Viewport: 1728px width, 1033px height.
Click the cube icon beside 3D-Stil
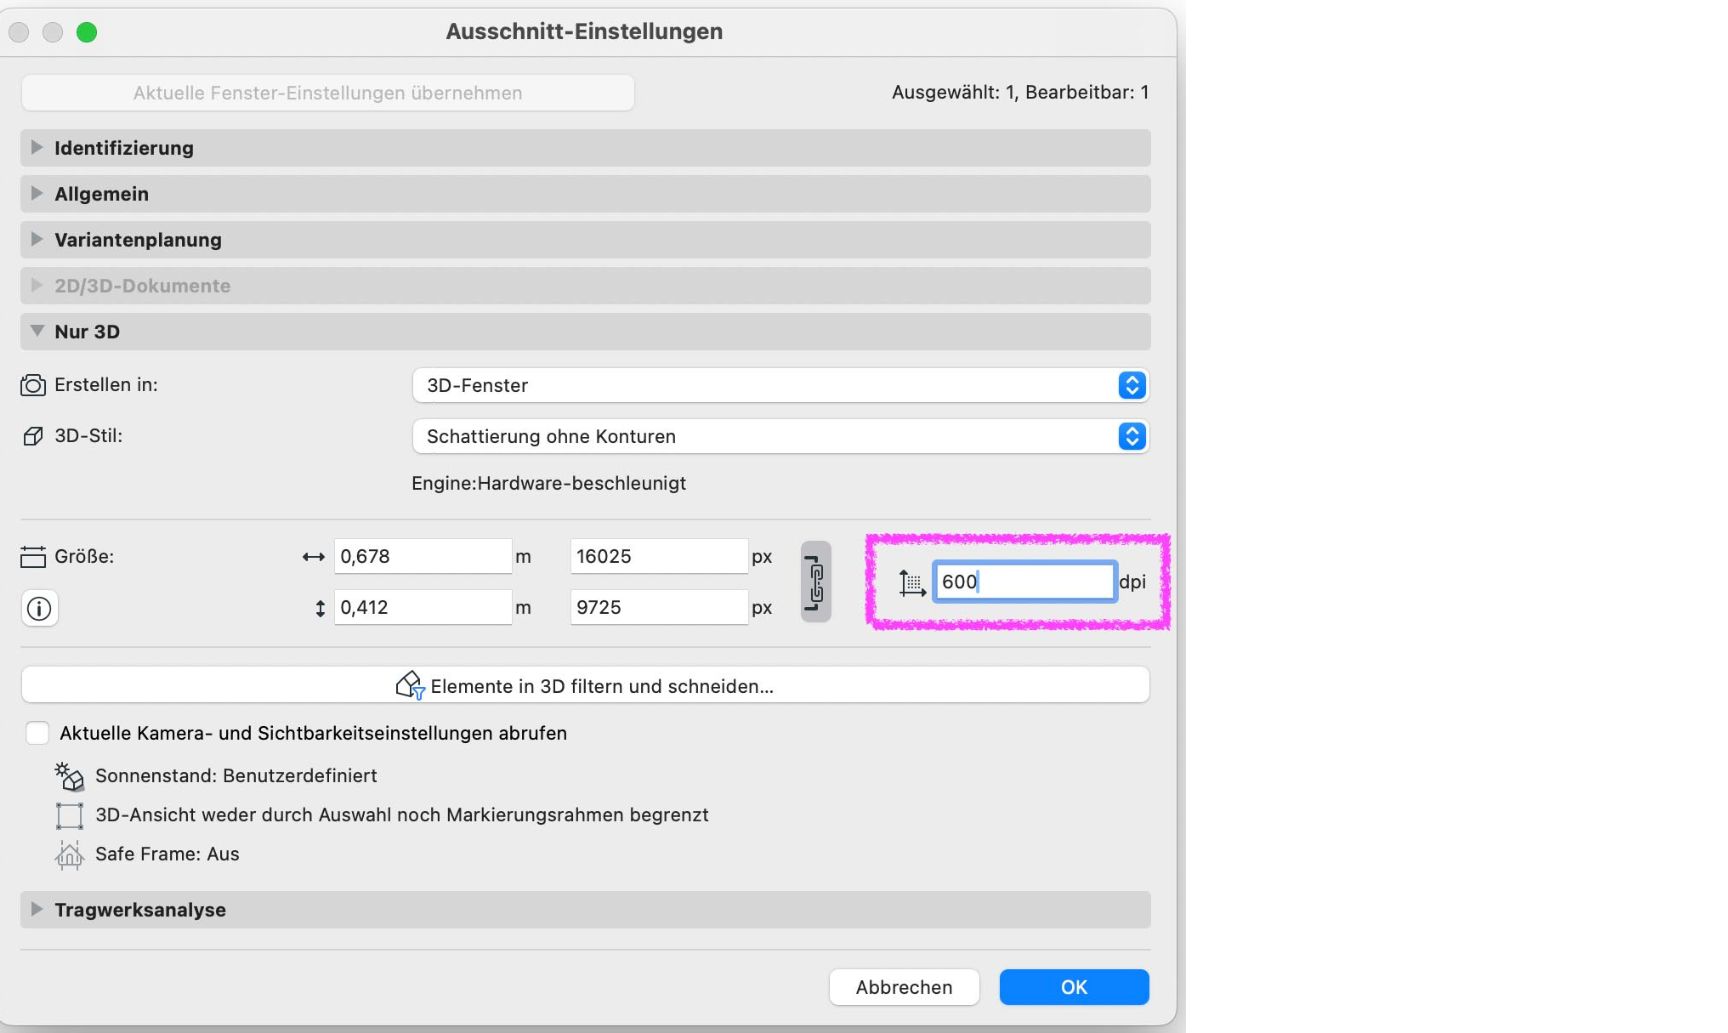click(x=33, y=436)
